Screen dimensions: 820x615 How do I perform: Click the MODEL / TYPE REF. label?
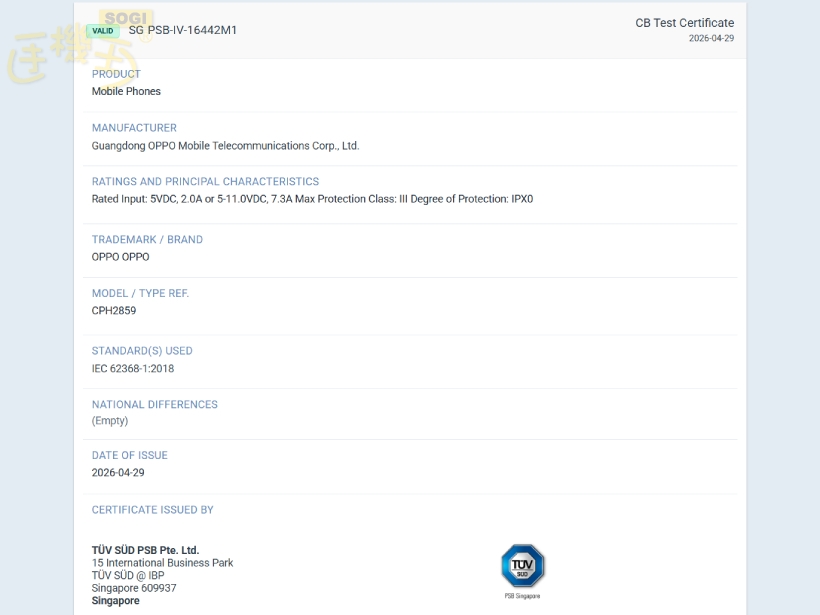click(140, 293)
